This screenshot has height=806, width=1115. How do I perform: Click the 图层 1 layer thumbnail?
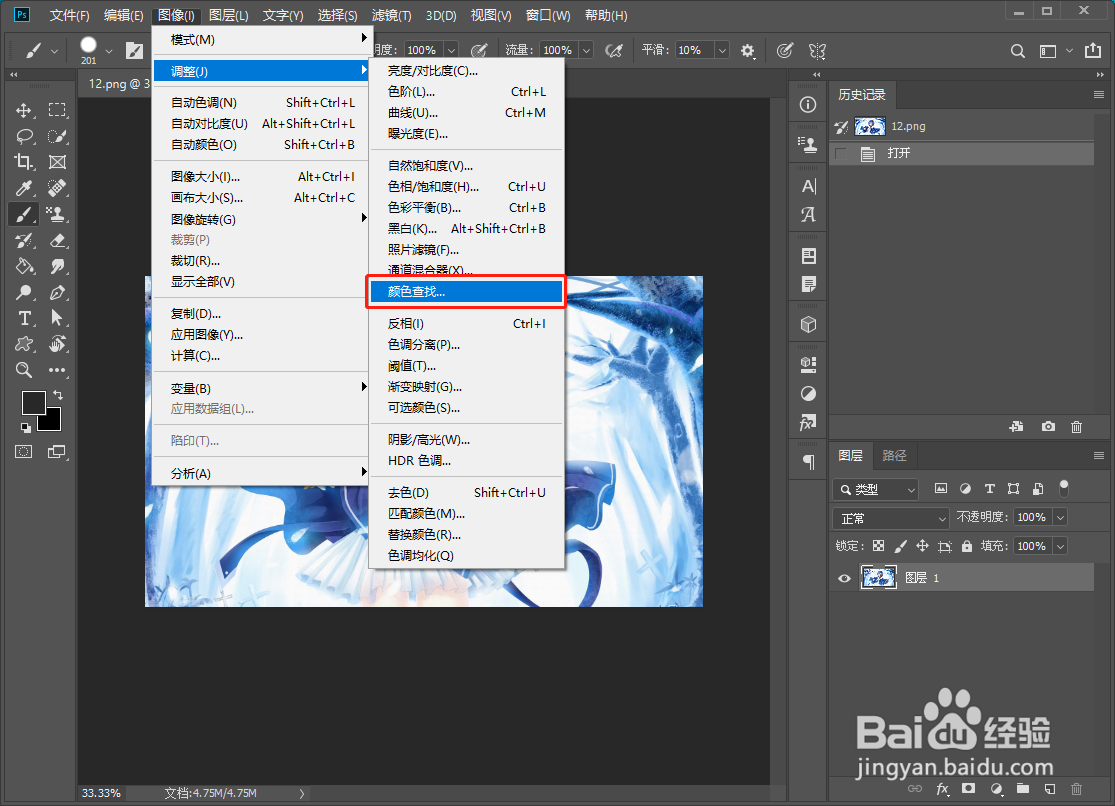coord(878,578)
